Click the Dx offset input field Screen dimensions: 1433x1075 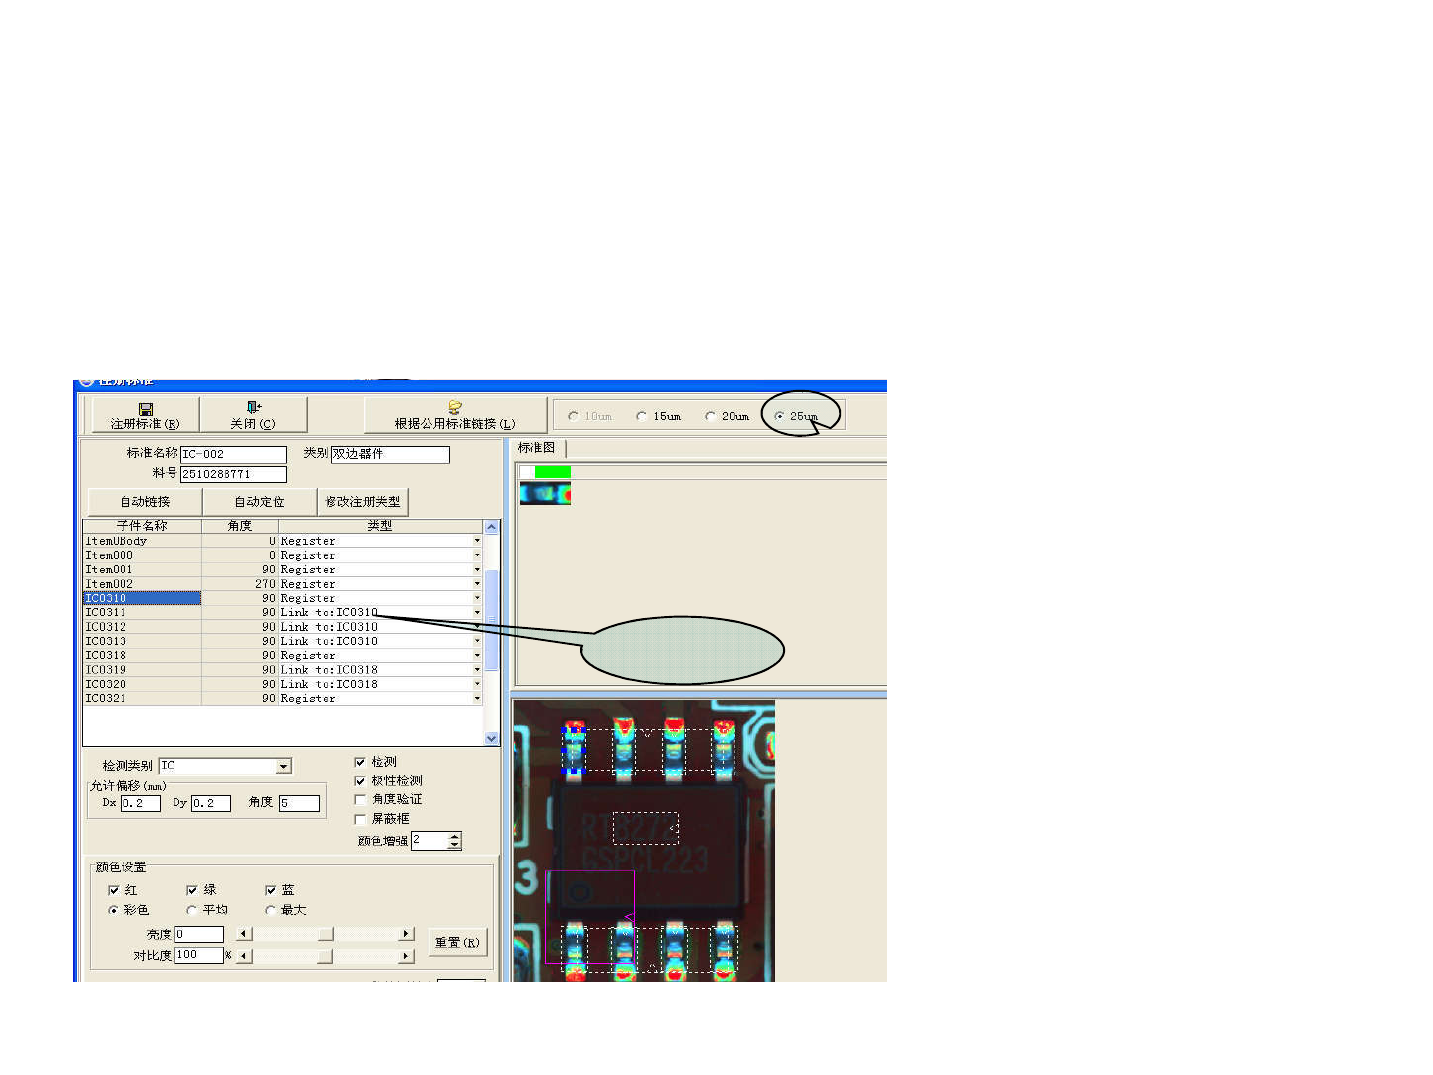141,803
